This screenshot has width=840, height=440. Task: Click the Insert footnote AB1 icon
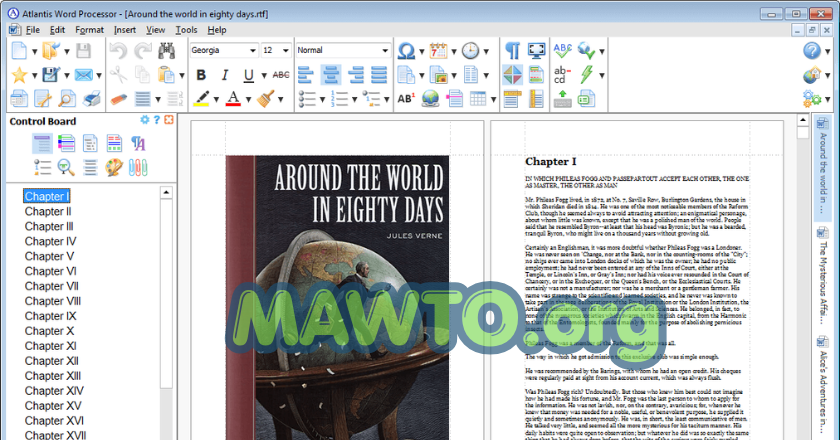(406, 99)
